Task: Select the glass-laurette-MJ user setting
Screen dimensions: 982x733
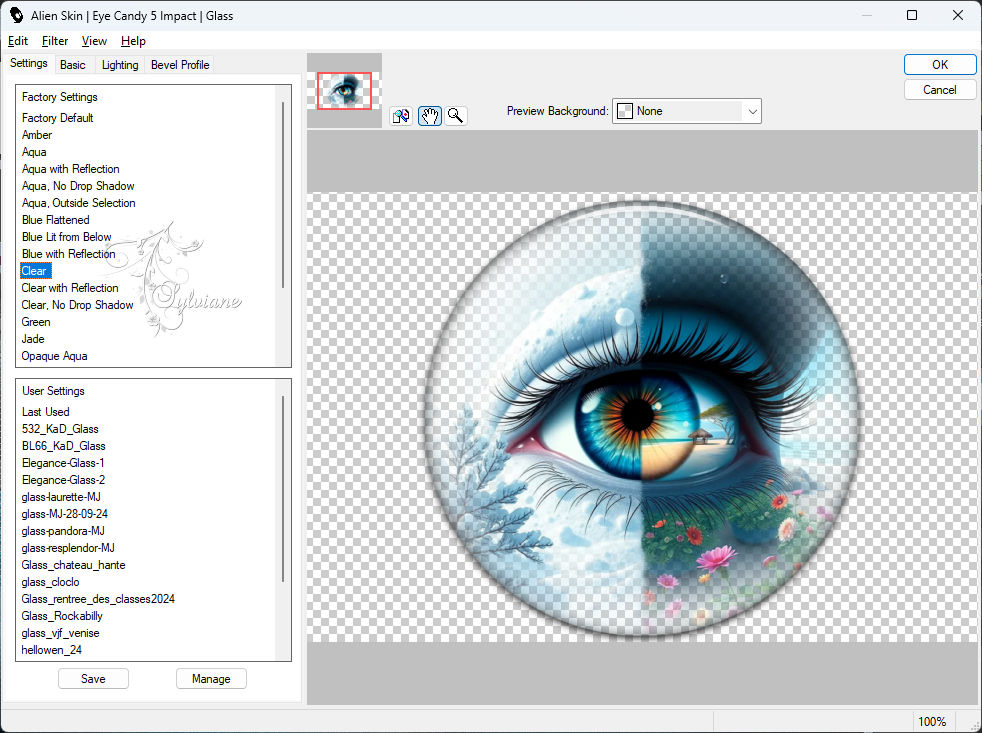Action: (x=60, y=496)
